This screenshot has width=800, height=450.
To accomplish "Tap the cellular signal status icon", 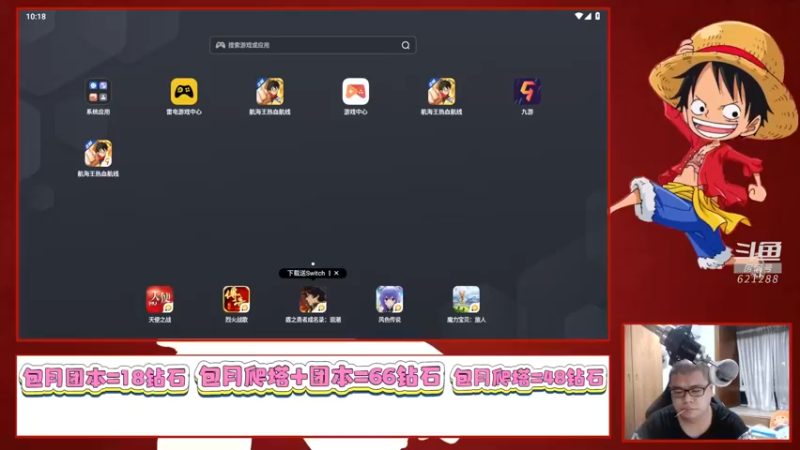I will pos(588,16).
